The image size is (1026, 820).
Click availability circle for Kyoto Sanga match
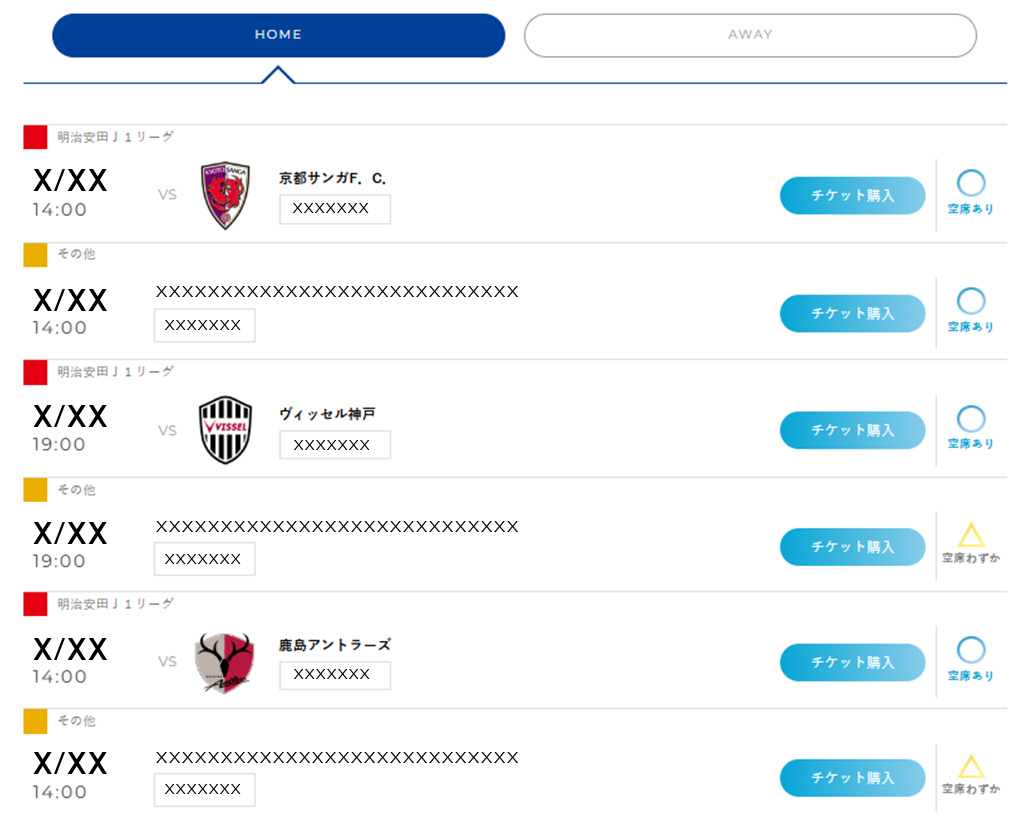tap(971, 183)
